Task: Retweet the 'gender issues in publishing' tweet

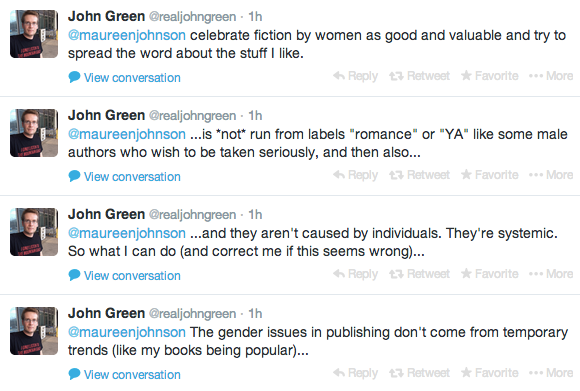Action: pyautogui.click(x=419, y=373)
